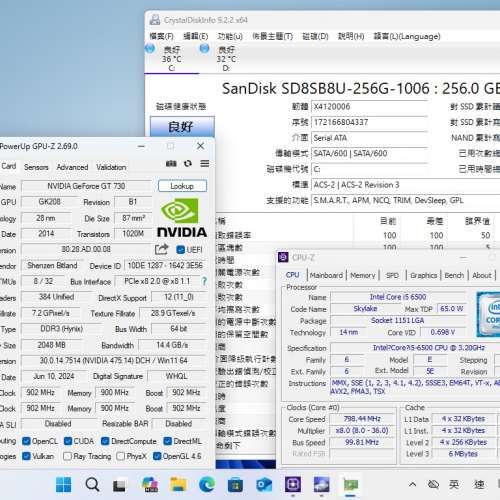The width and height of the screenshot is (500, 500).
Task: Toggle the DirectCompute checkbox
Action: [x=105, y=441]
